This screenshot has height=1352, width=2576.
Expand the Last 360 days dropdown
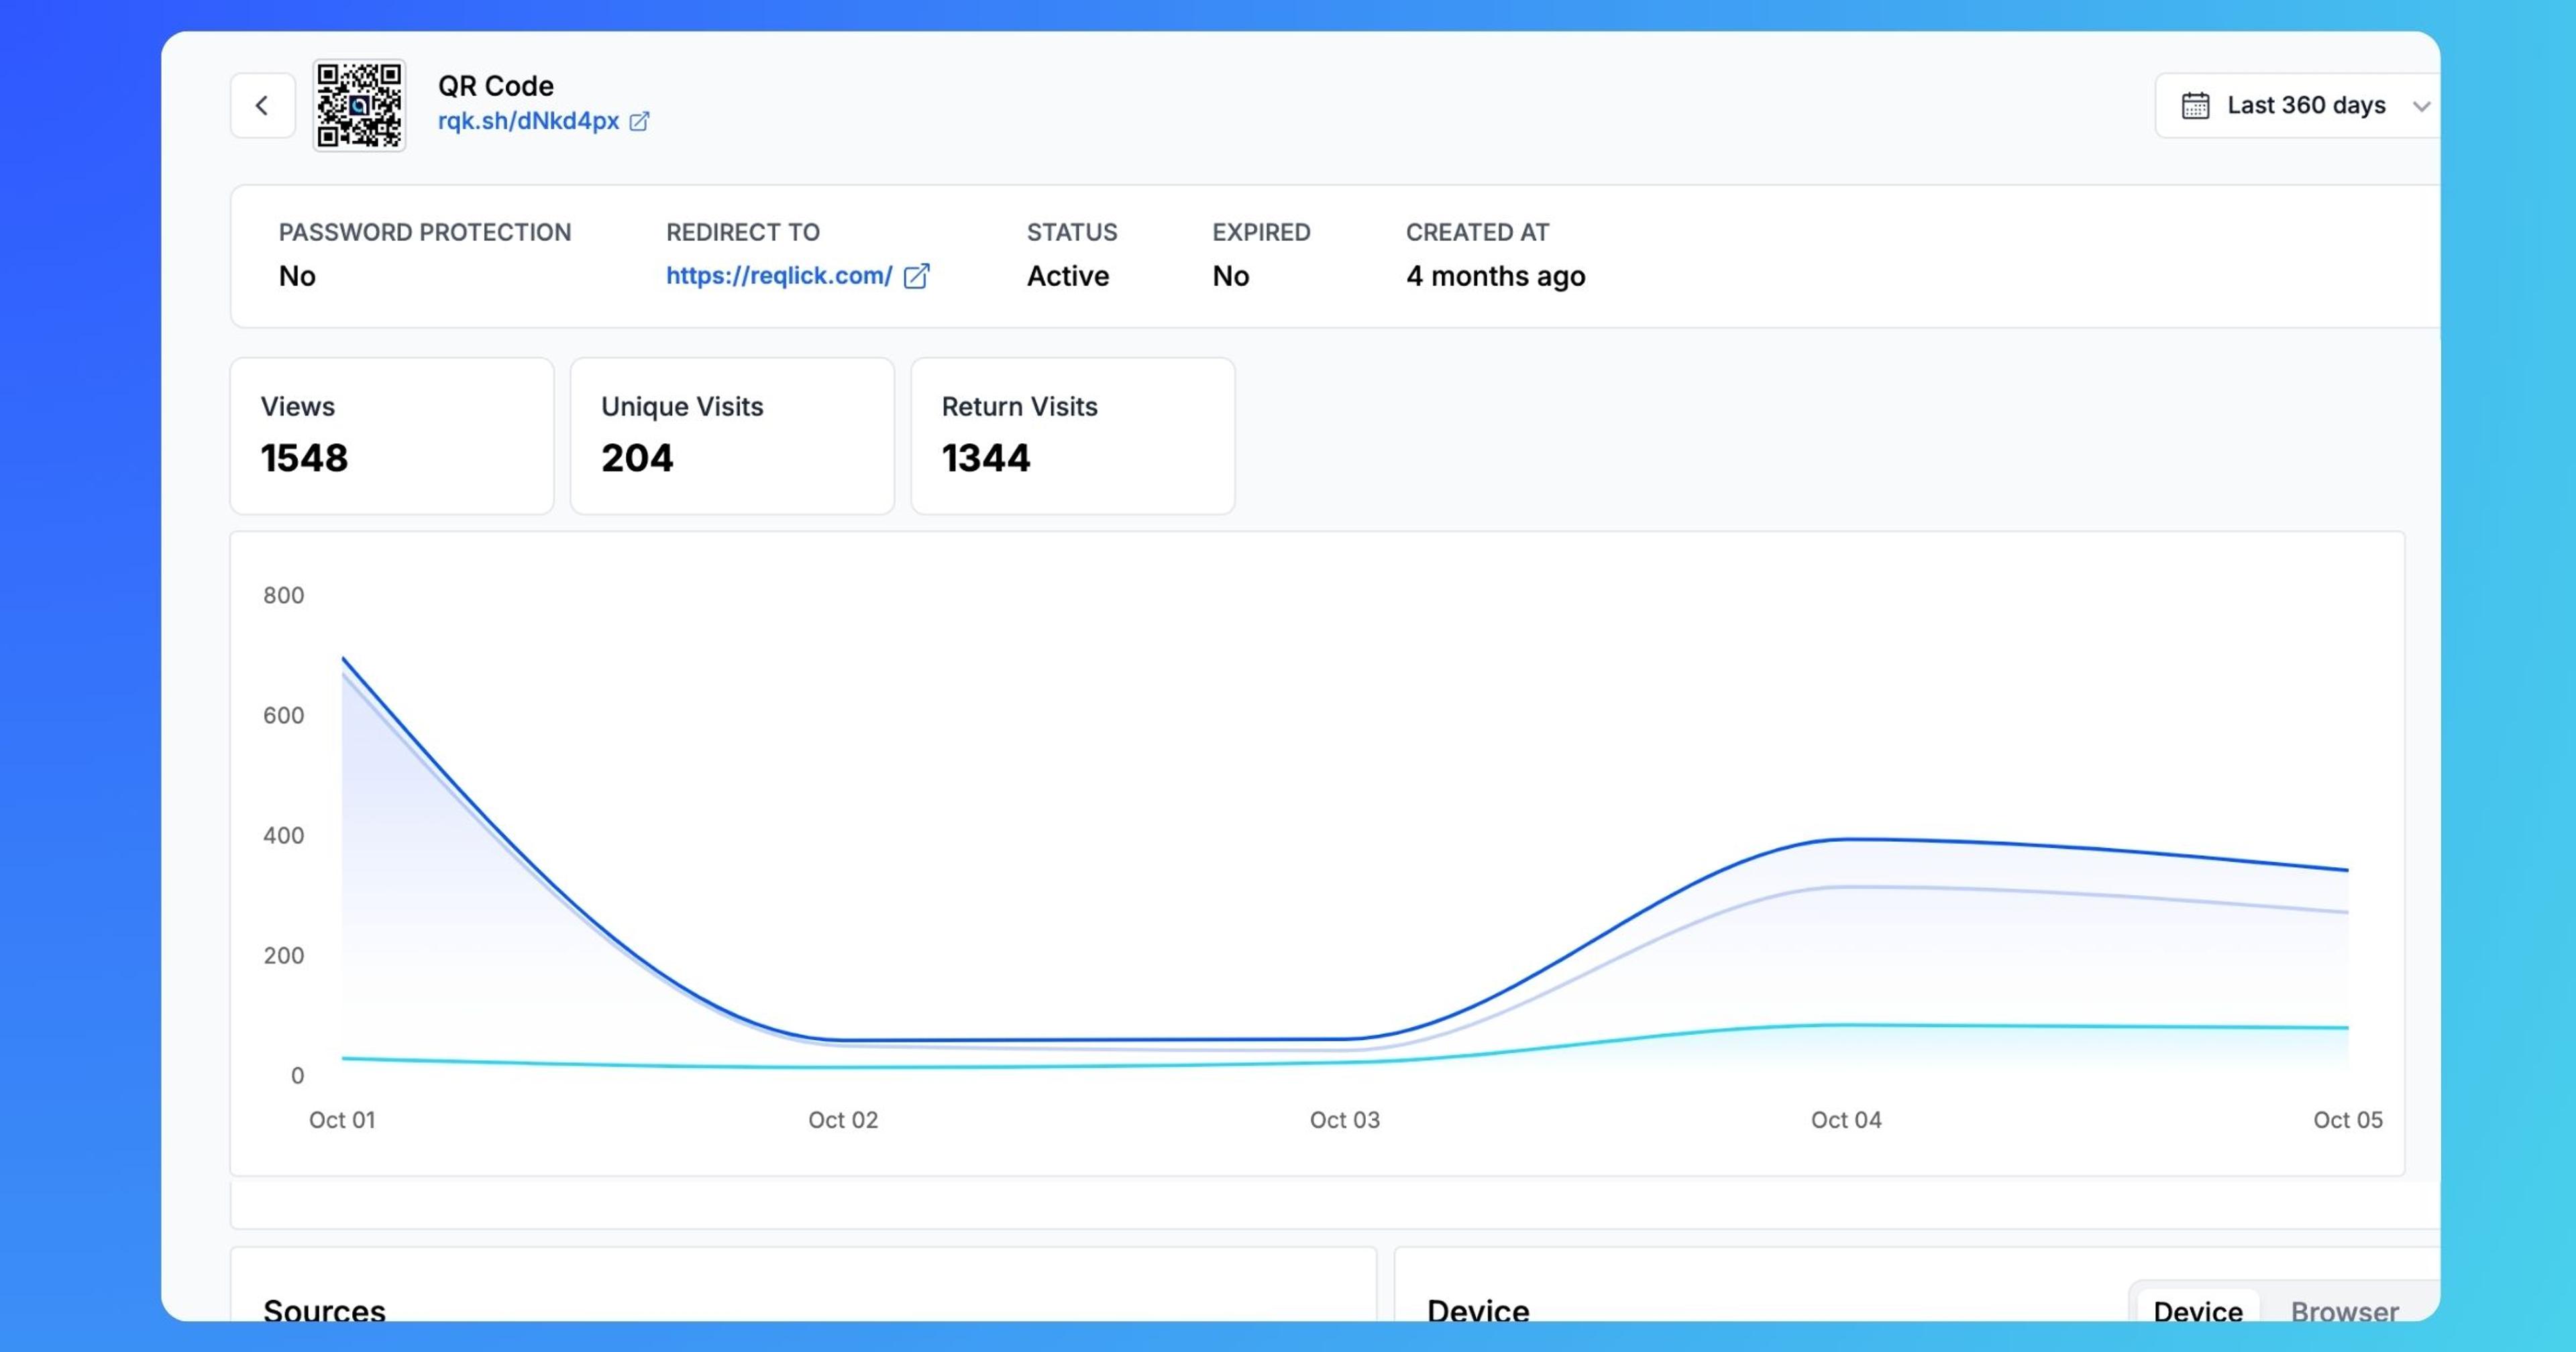(2302, 105)
